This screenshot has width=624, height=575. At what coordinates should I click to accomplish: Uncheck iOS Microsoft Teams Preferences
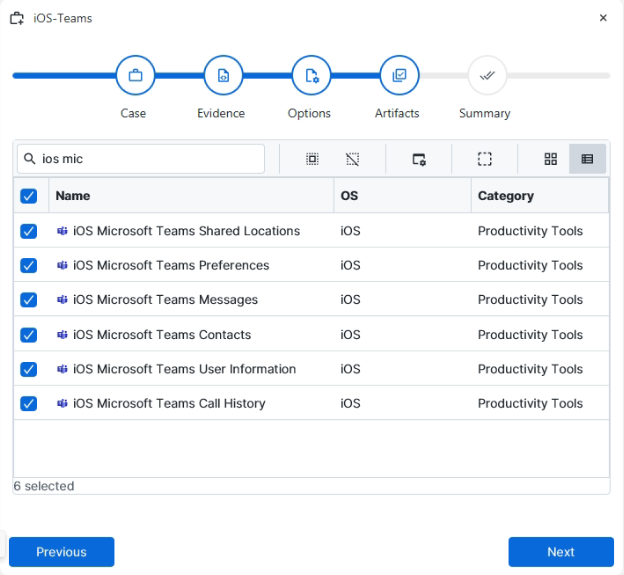tap(29, 265)
